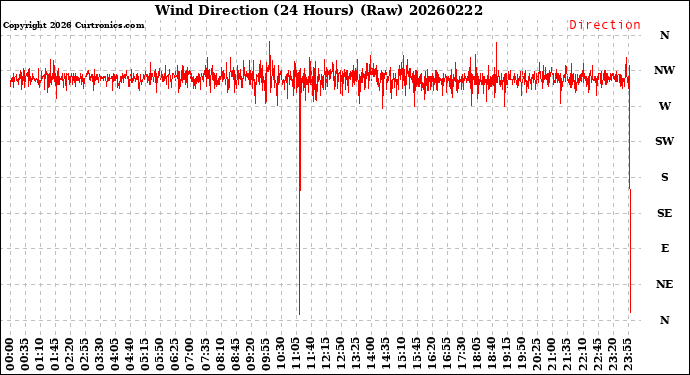Click the 'SE' direction axis label
690x375 pixels.
point(664,213)
